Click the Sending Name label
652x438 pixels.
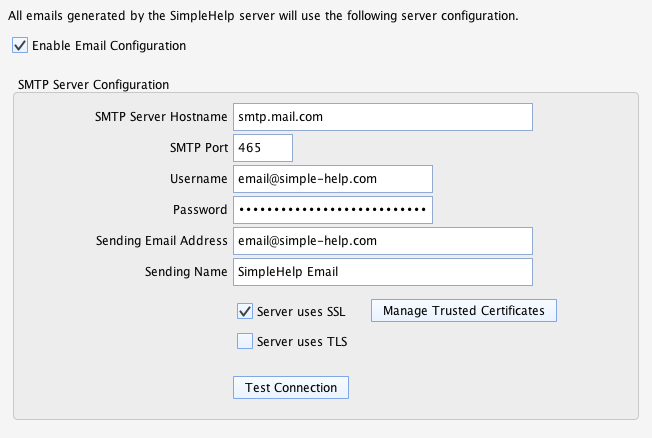[x=186, y=272]
